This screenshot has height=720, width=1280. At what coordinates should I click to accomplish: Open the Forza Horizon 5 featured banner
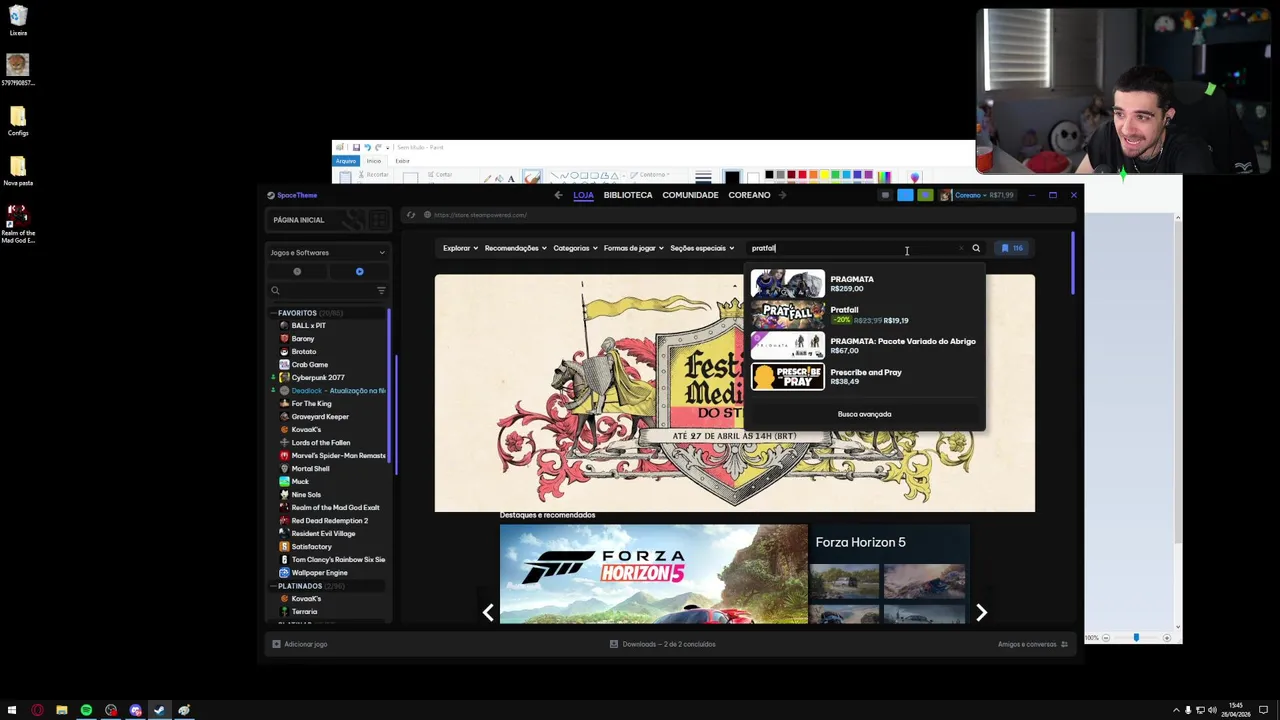(654, 574)
